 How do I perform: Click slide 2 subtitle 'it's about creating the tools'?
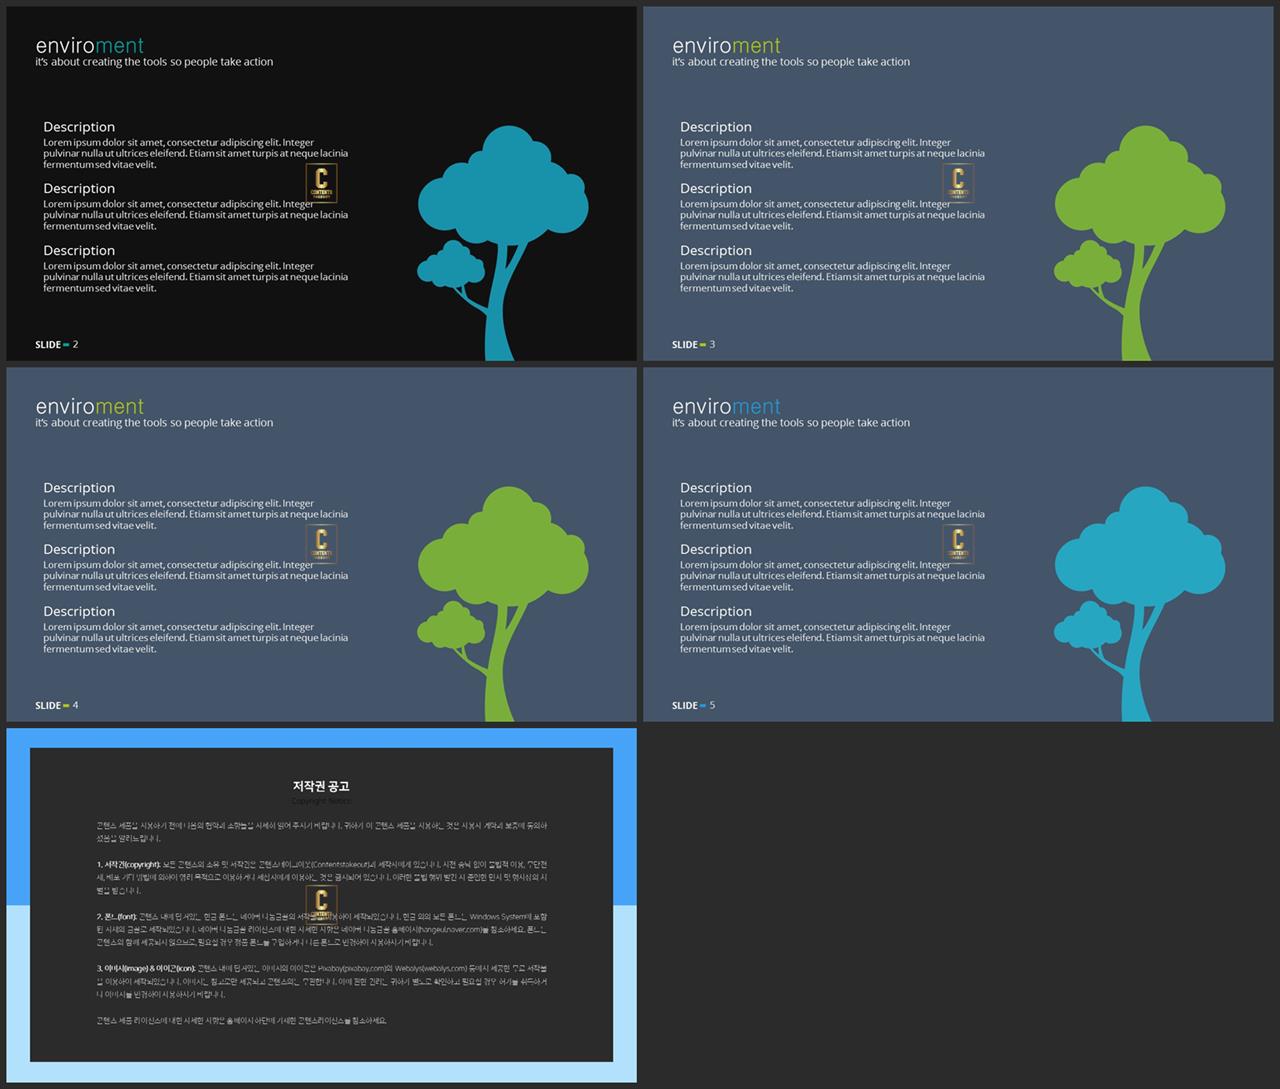click(x=154, y=62)
